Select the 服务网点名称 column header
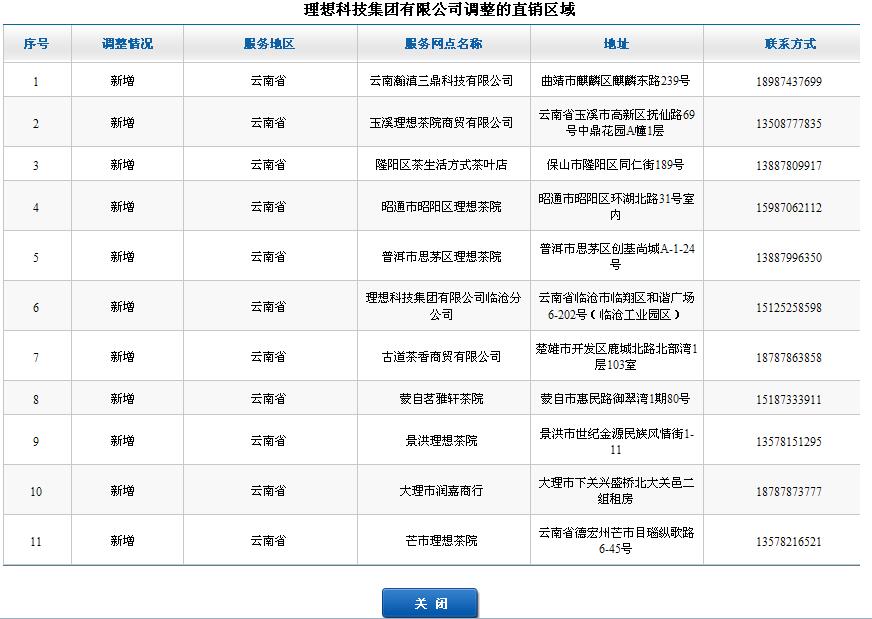This screenshot has height=619, width=872. [443, 44]
